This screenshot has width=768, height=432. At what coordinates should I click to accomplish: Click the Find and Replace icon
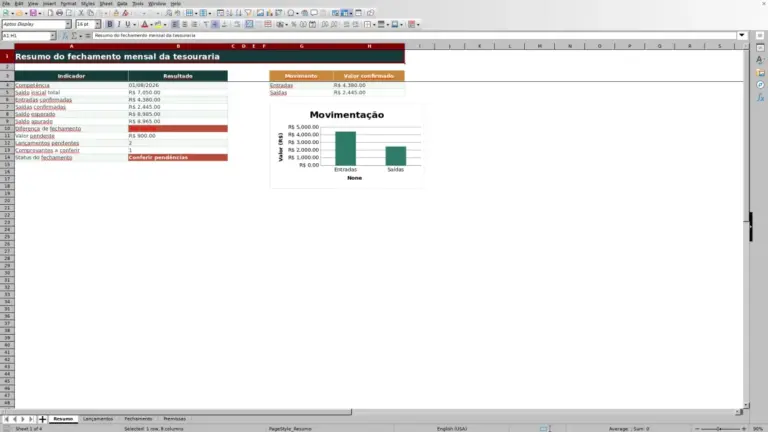pyautogui.click(x=168, y=13)
